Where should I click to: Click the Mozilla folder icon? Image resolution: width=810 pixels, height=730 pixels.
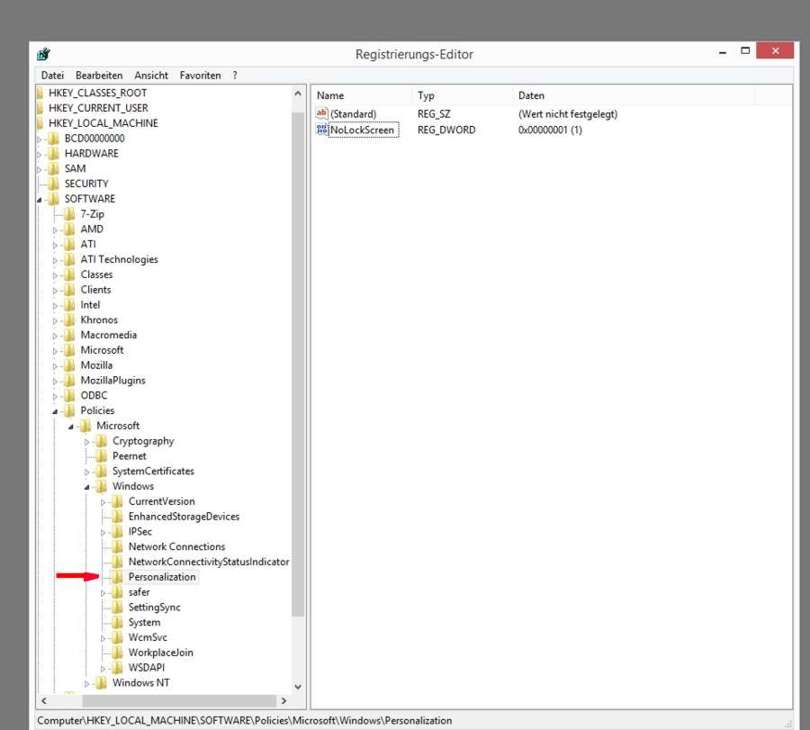tap(70, 365)
